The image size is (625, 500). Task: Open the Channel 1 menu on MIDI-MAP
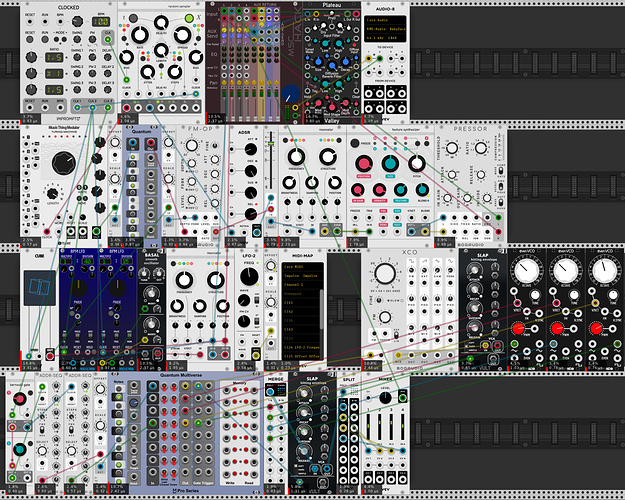coord(303,285)
